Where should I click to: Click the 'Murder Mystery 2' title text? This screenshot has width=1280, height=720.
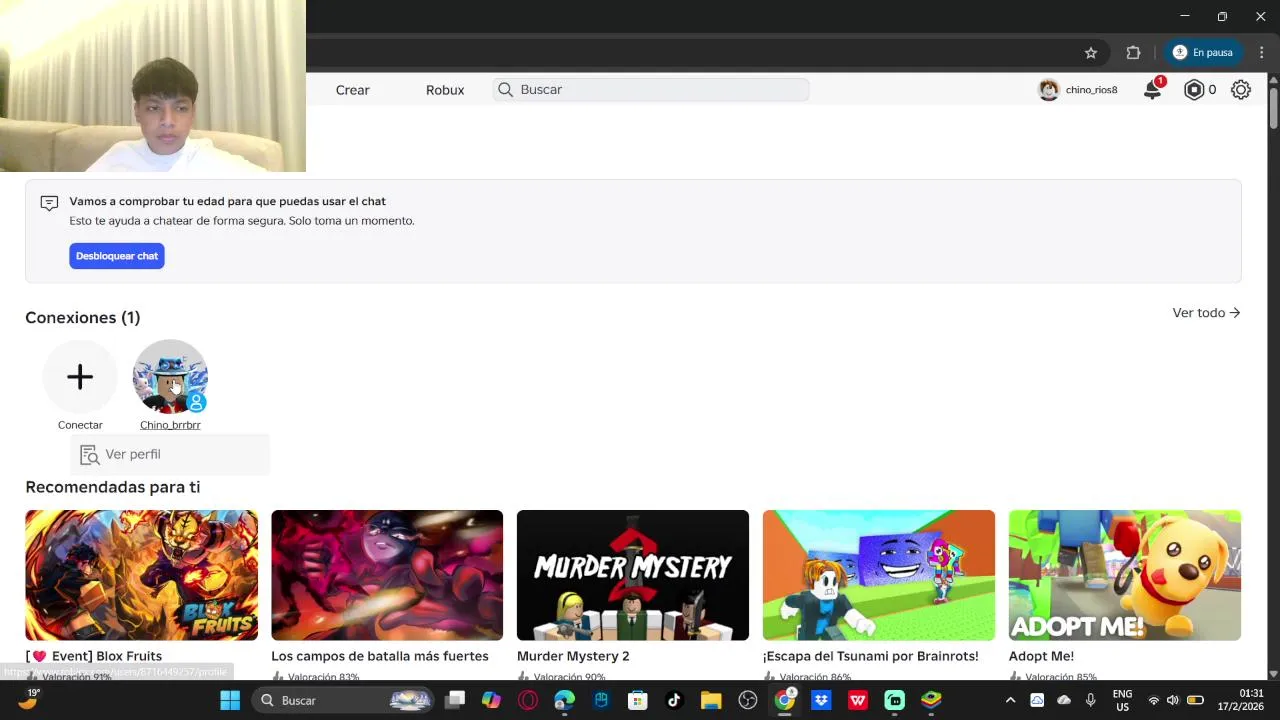click(x=573, y=656)
